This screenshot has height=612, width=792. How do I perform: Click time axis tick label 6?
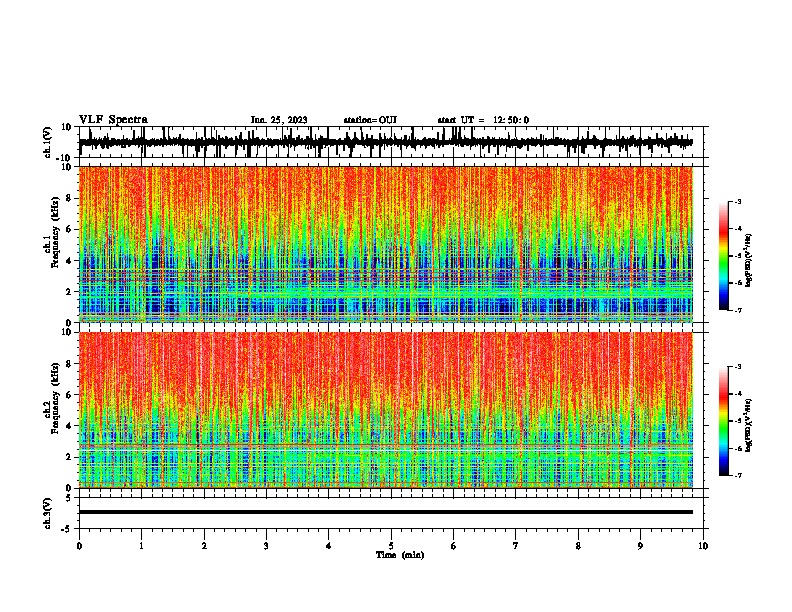pos(454,546)
